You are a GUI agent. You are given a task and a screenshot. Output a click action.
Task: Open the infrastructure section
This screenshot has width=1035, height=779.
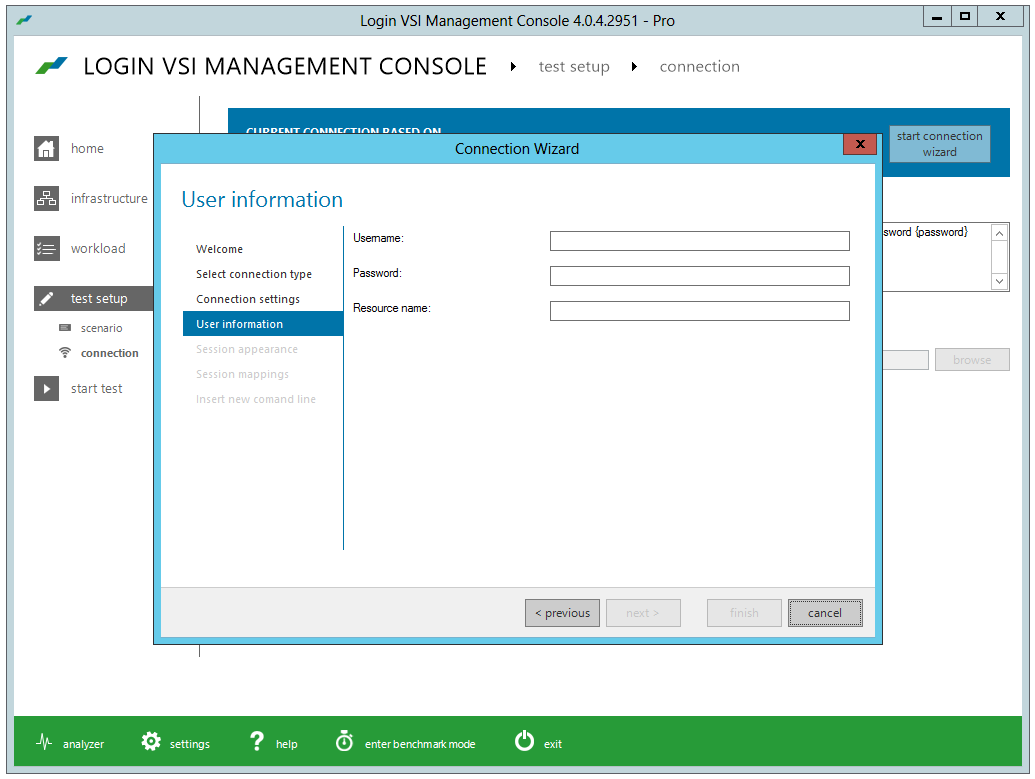pos(109,198)
